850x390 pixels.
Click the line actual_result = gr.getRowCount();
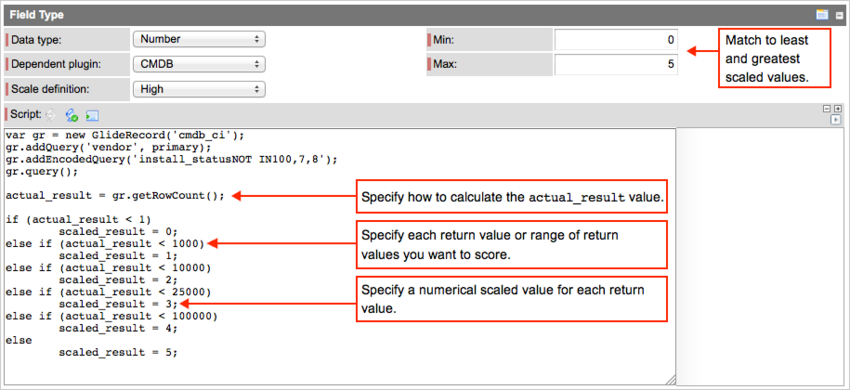point(115,196)
